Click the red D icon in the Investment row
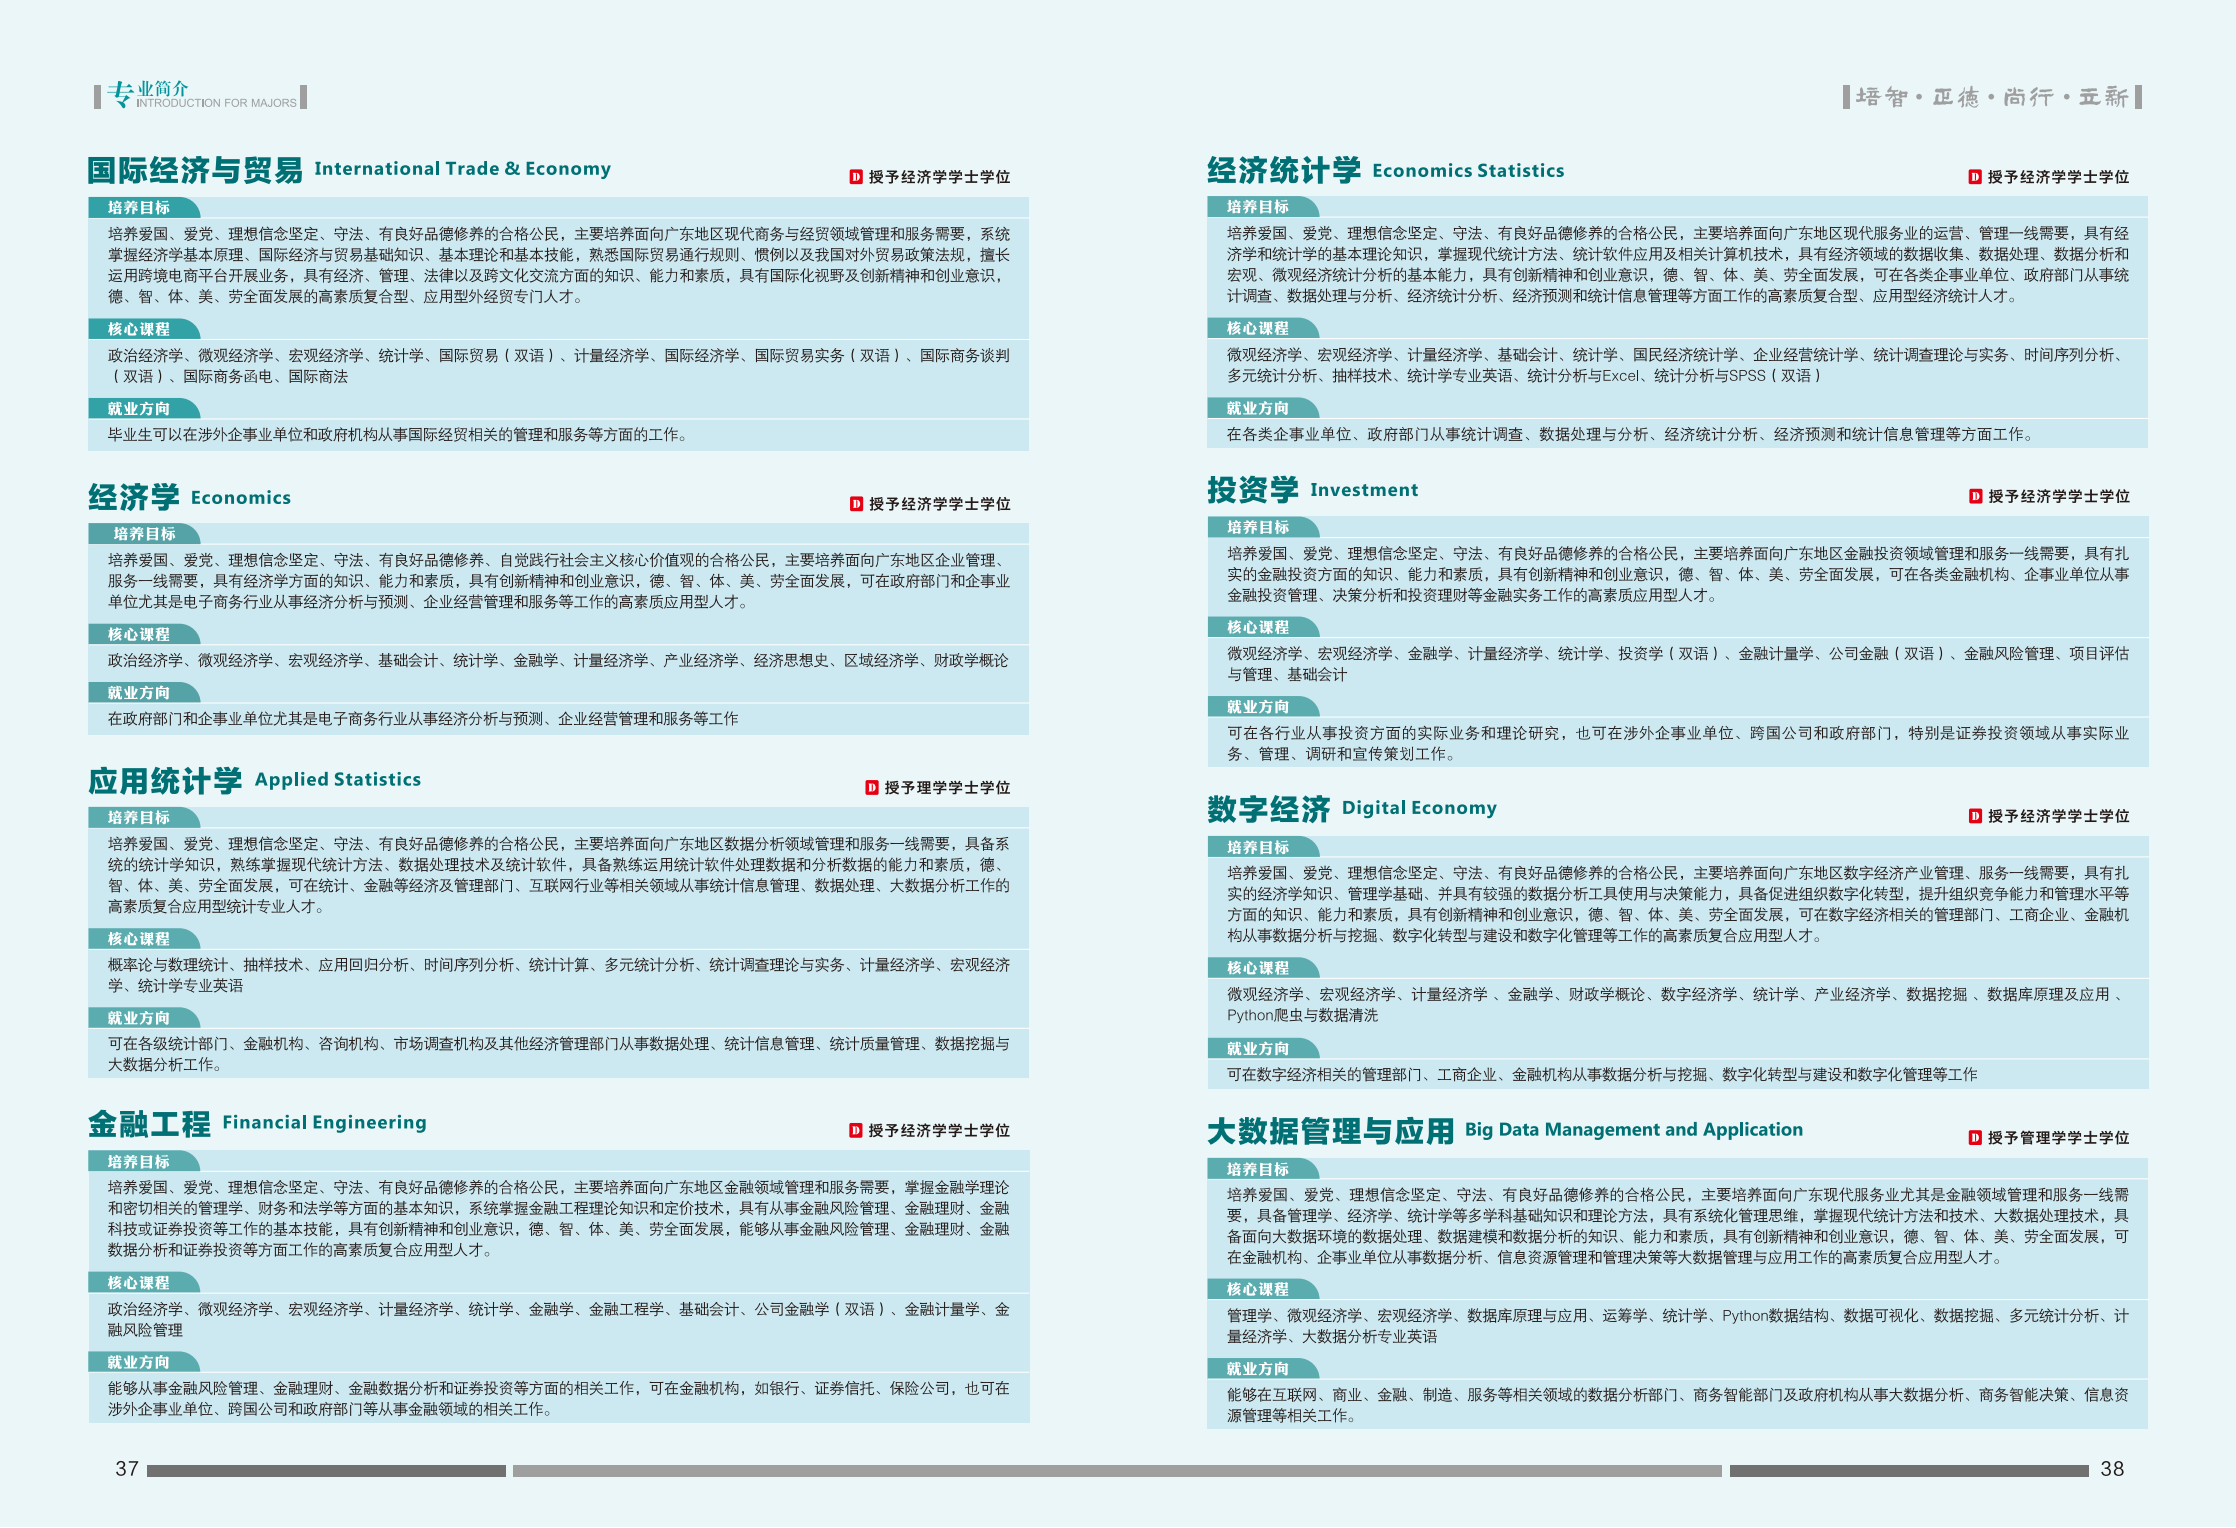This screenshot has height=1528, width=2236. click(x=1975, y=497)
